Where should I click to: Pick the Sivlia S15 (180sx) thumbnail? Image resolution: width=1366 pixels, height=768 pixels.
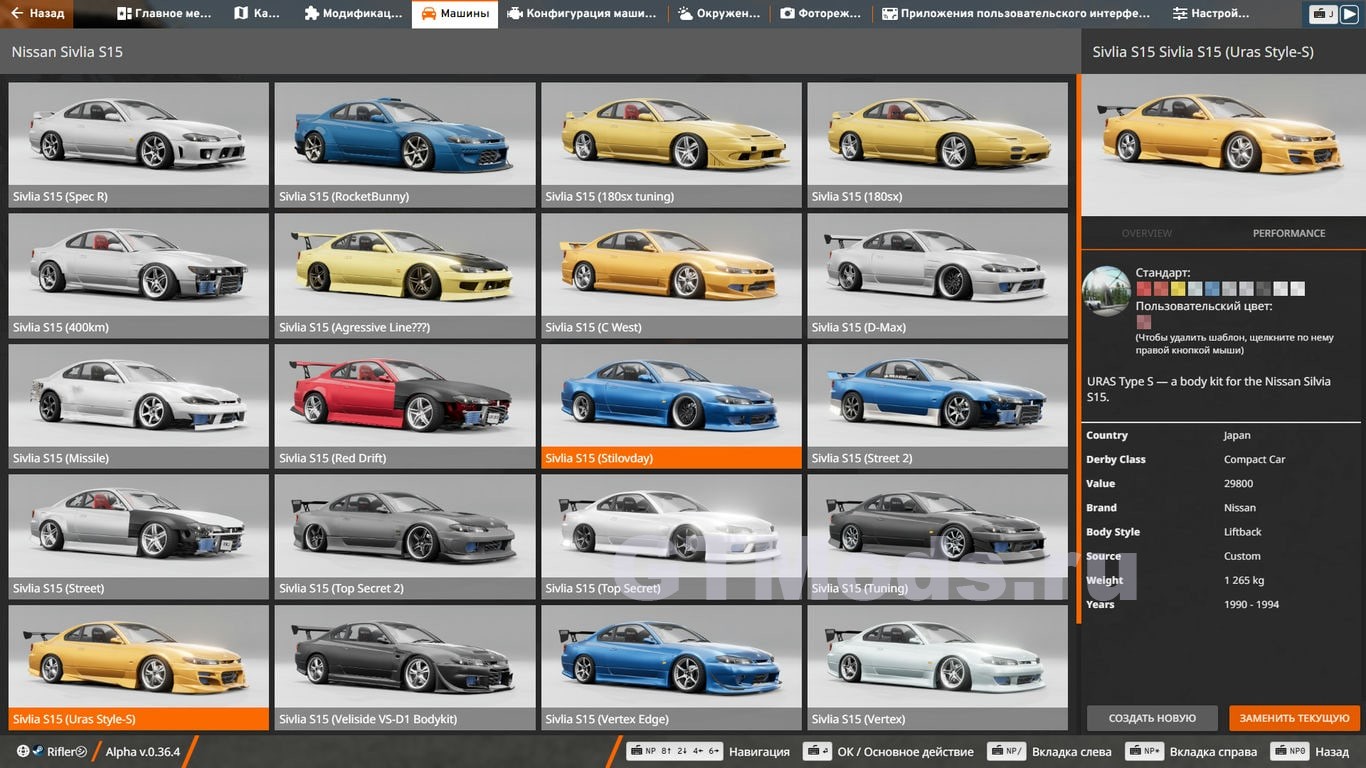(x=937, y=145)
